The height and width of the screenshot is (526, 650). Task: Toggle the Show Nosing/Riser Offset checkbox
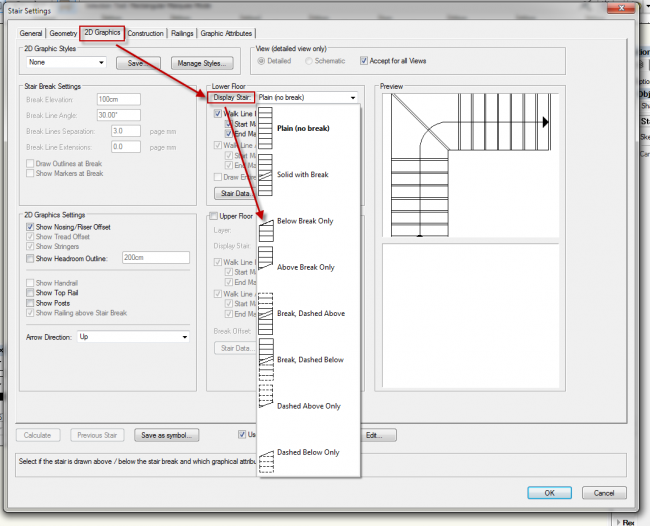coord(31,227)
